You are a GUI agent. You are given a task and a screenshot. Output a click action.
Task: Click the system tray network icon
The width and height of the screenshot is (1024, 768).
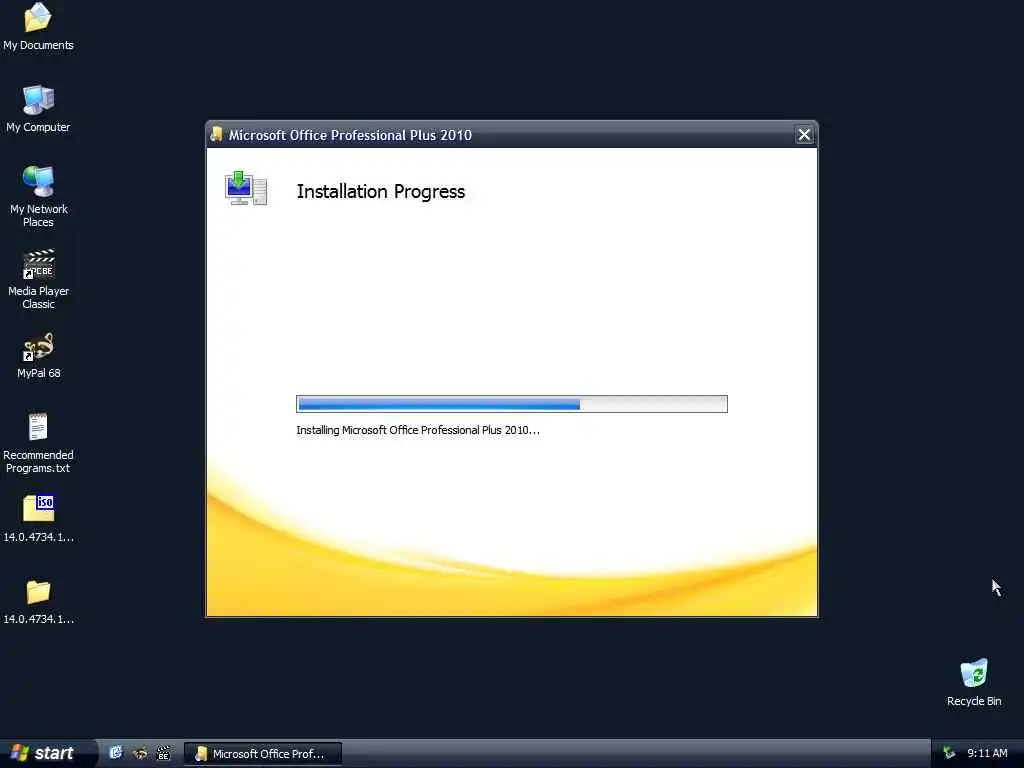coord(949,753)
